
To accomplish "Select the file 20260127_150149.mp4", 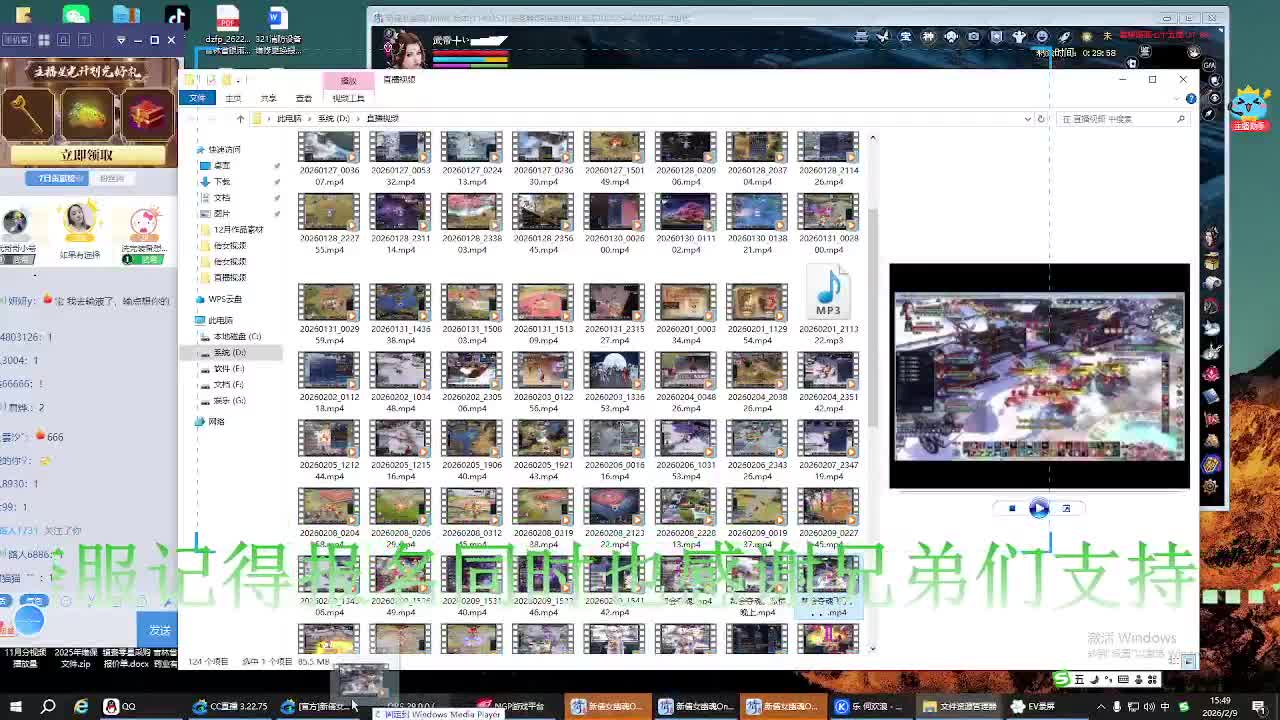I will click(x=614, y=160).
